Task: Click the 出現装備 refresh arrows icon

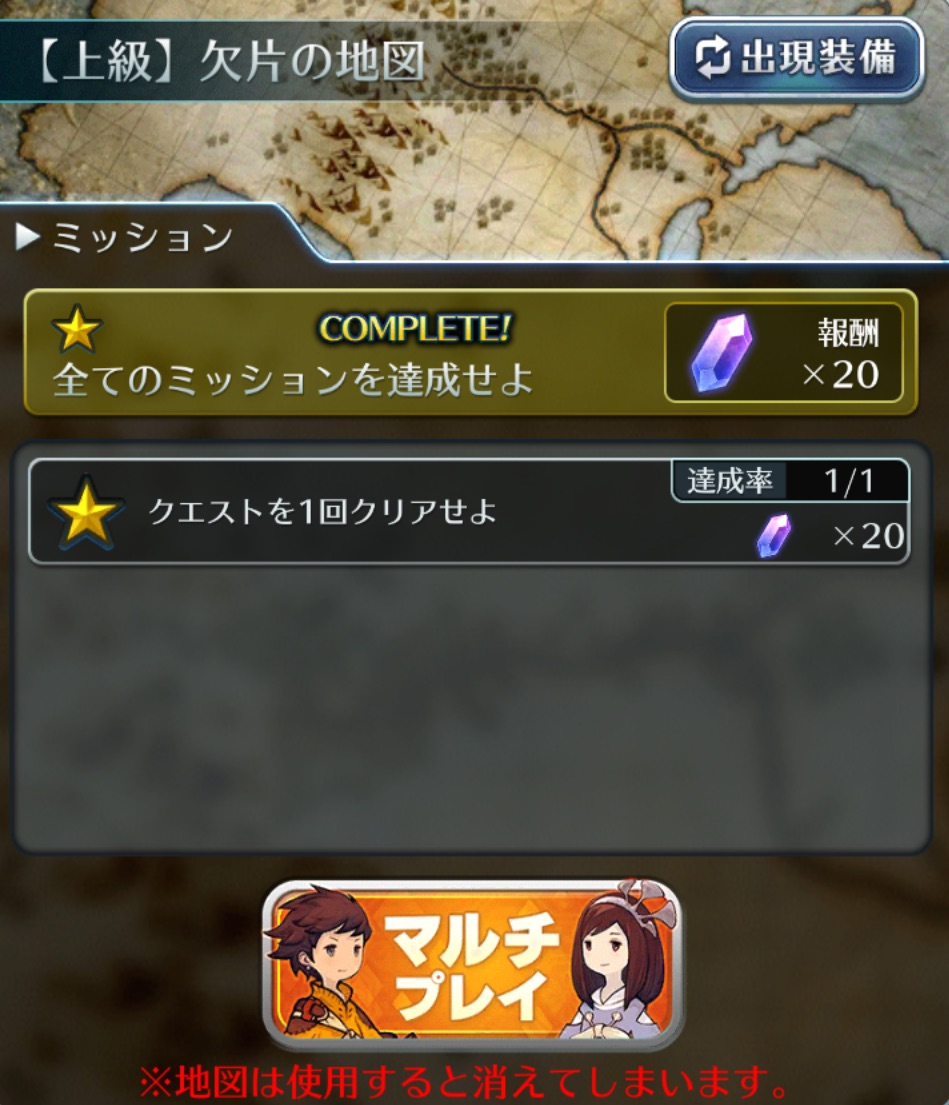Action: [x=713, y=58]
